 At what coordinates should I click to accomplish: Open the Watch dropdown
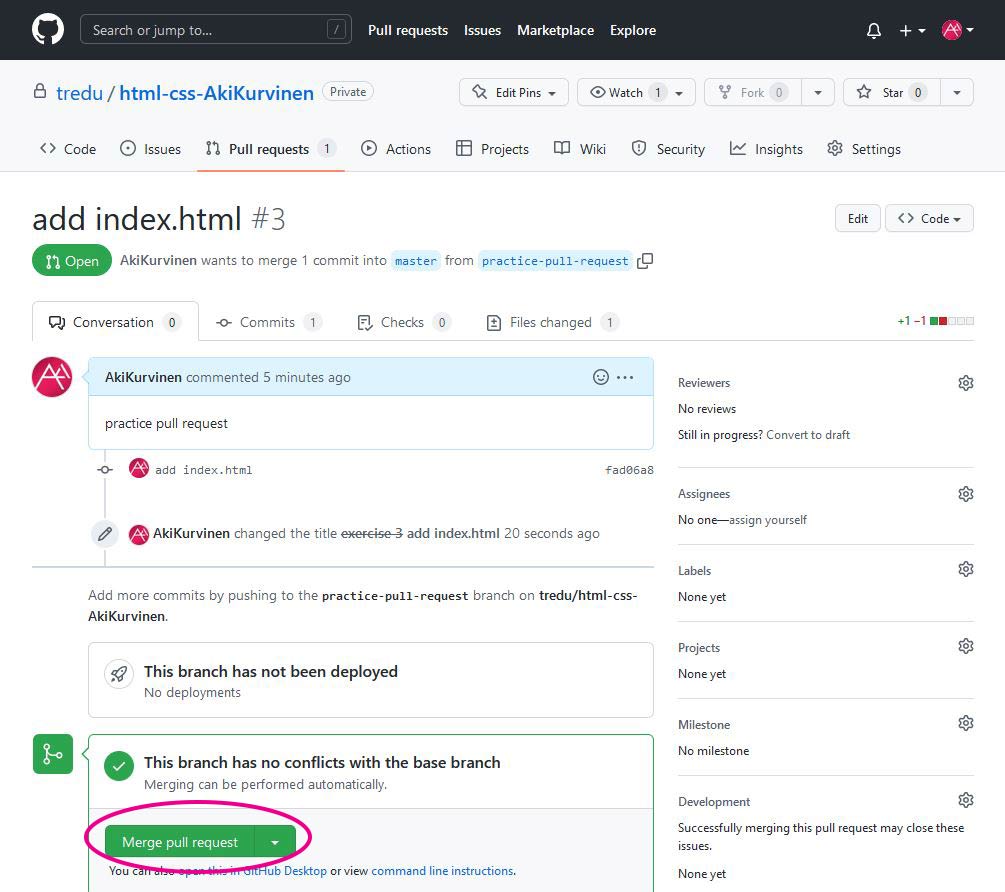[636, 92]
